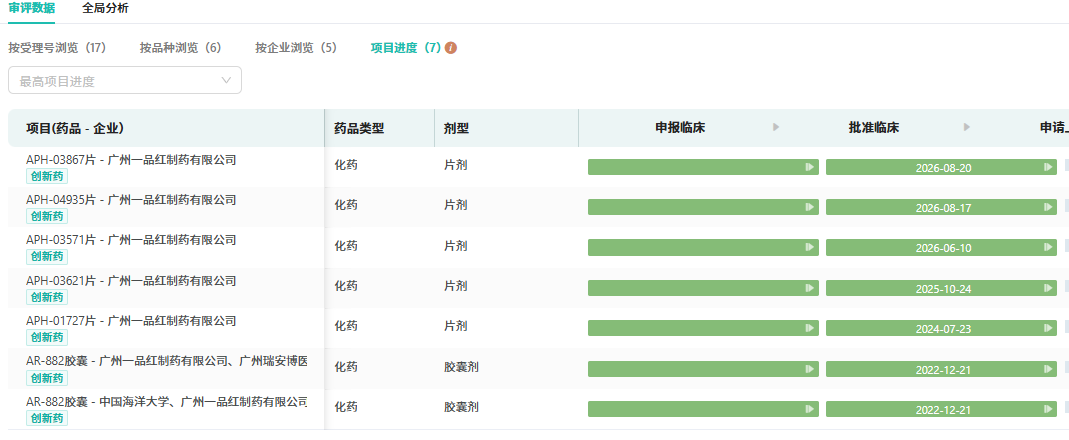Switch to the 全局分析 tab
Image resolution: width=1069 pixels, height=440 pixels.
pos(105,8)
